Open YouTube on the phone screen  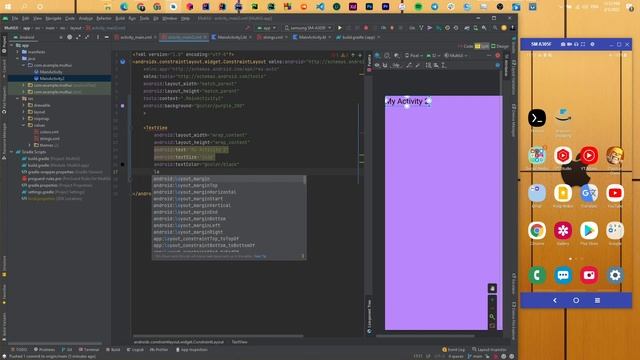(x=615, y=193)
